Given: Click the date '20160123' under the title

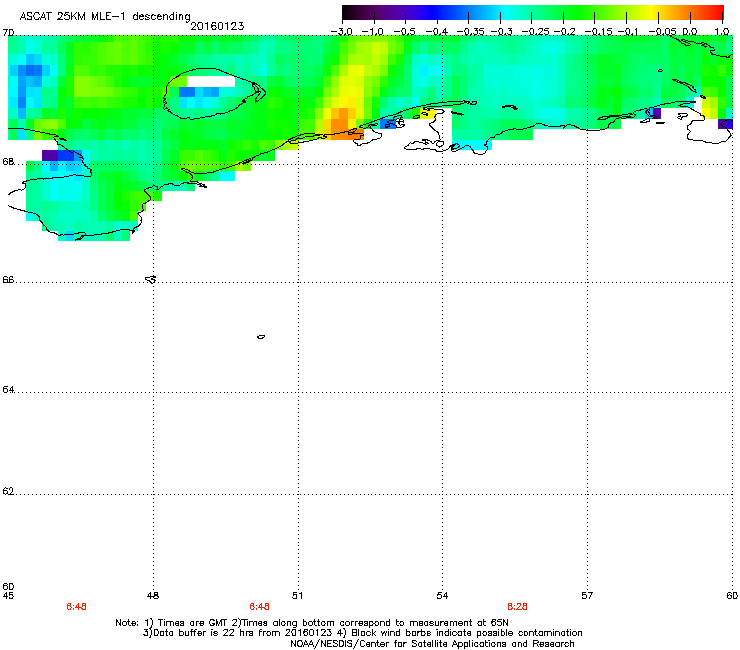Looking at the screenshot, I should 217,26.
